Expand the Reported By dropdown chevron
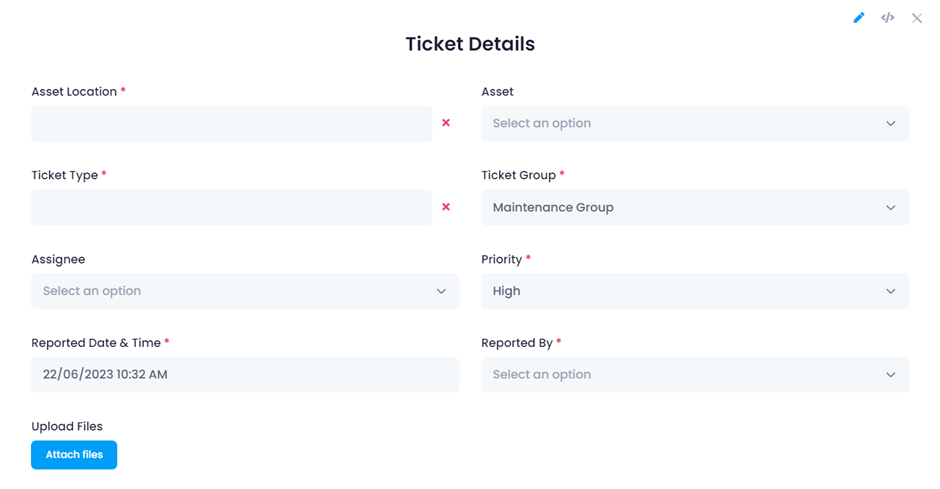 891,375
